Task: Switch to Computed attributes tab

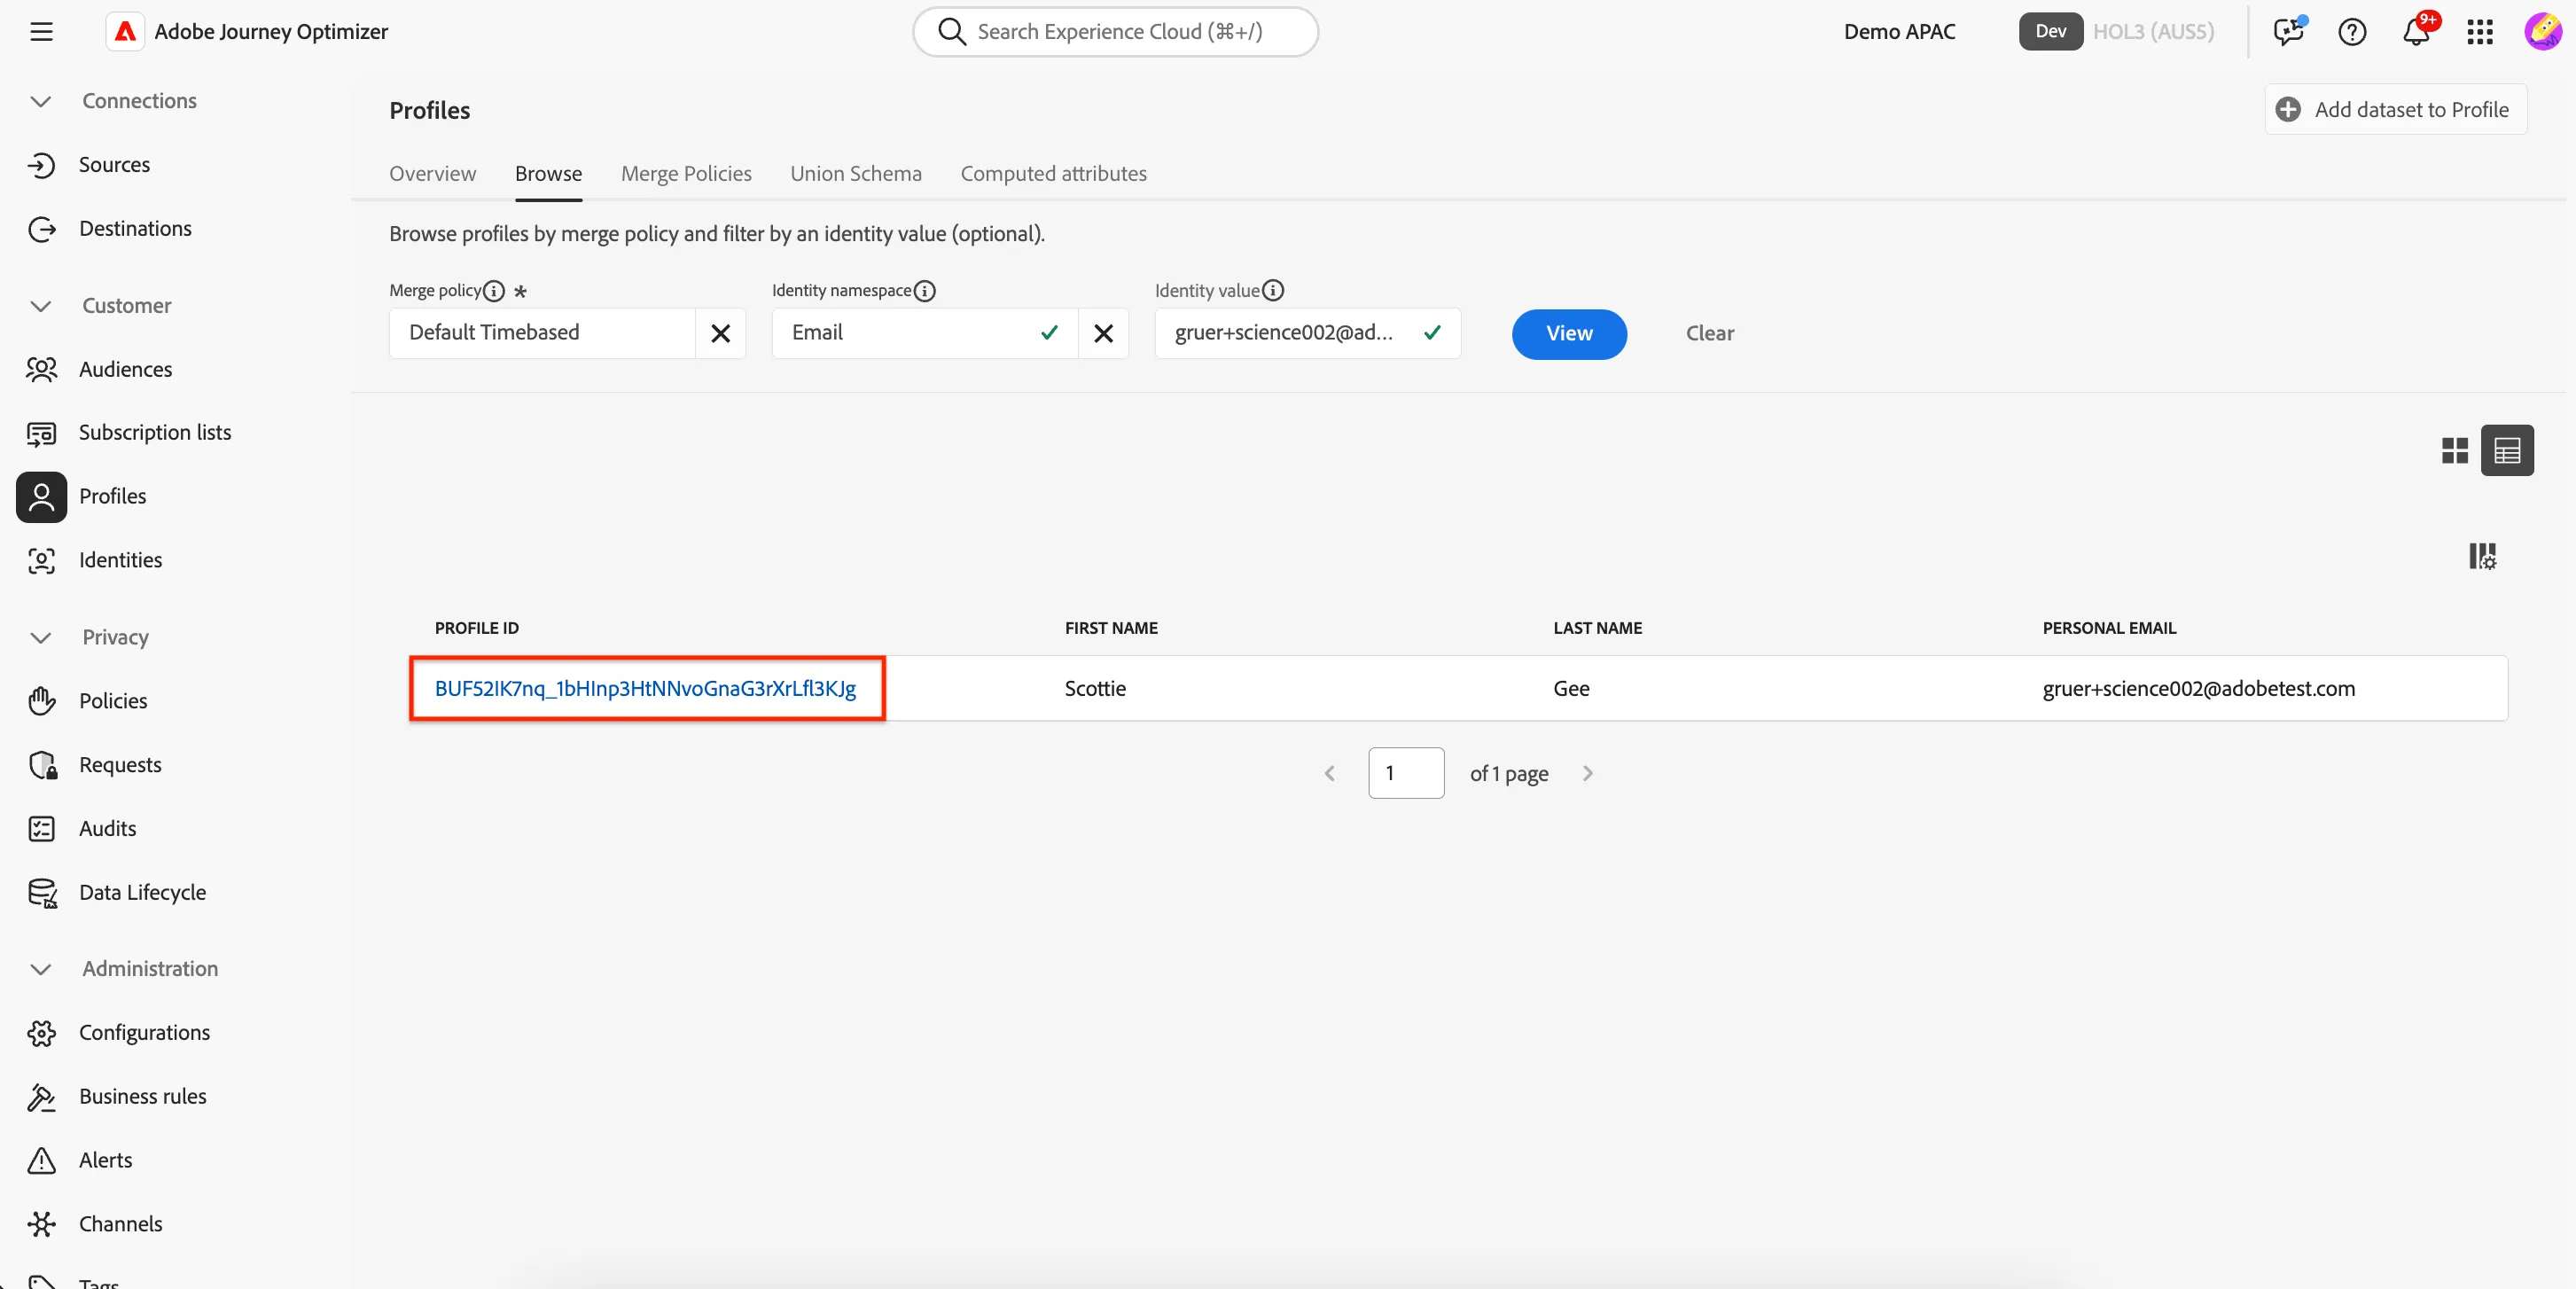Action: pos(1053,174)
